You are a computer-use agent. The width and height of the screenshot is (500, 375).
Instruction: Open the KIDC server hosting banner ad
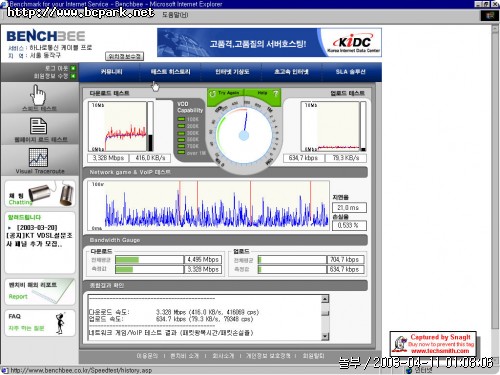(x=269, y=42)
